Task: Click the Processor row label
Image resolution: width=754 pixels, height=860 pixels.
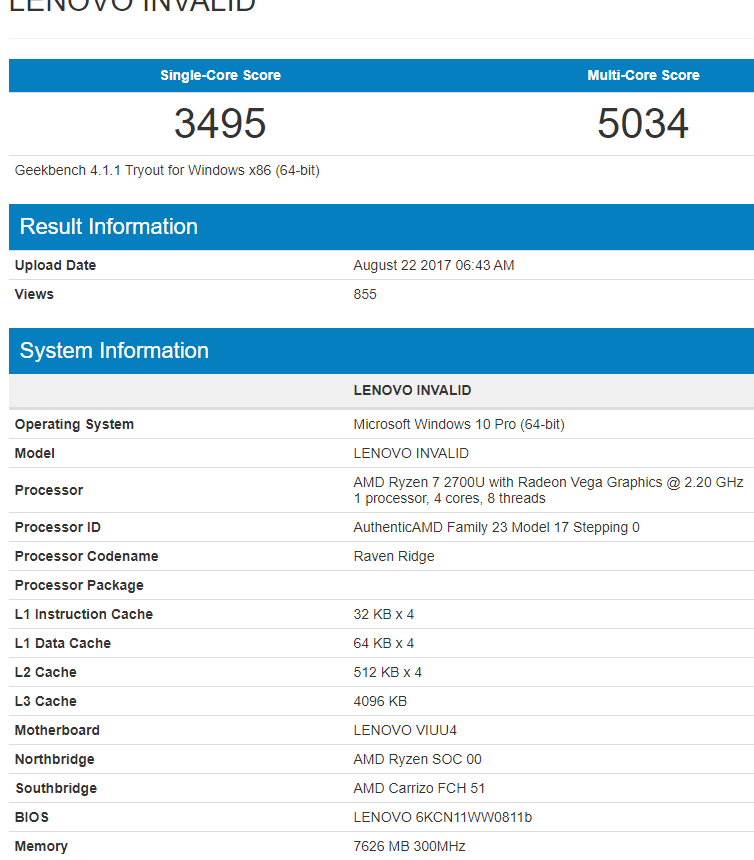Action: point(49,490)
